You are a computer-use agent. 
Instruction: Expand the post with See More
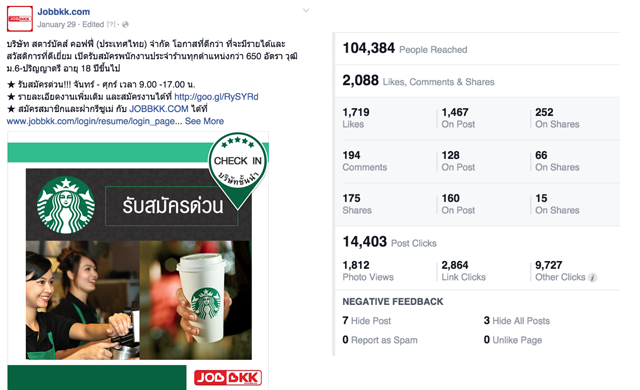[x=204, y=121]
